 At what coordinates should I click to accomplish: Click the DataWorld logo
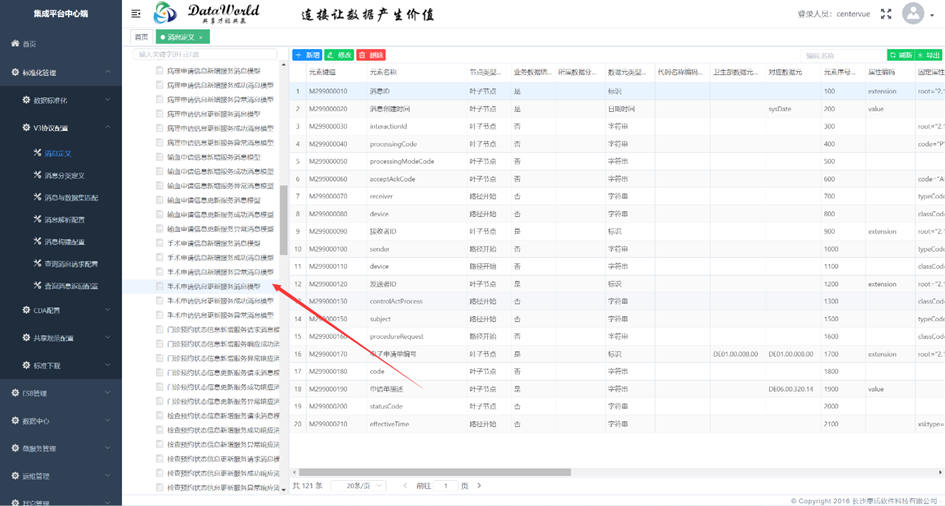click(207, 13)
